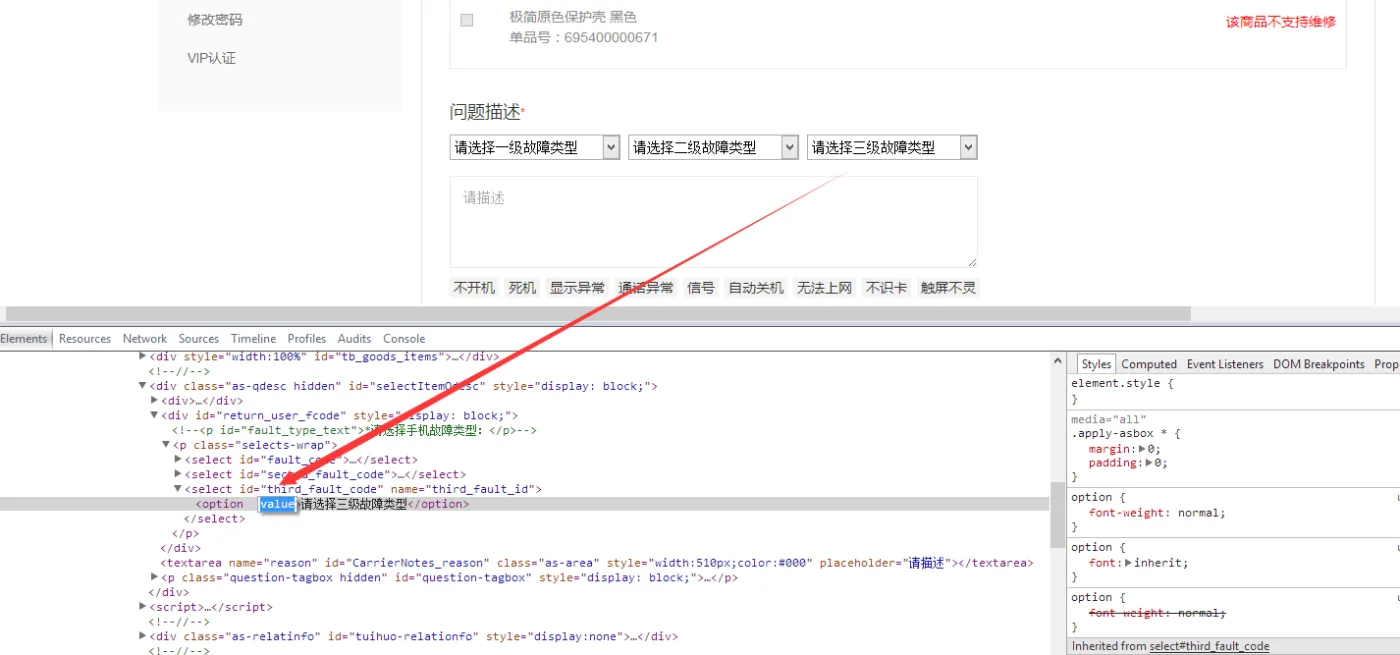1400x655 pixels.
Task: Open the Console tab in DevTools
Action: pos(404,339)
